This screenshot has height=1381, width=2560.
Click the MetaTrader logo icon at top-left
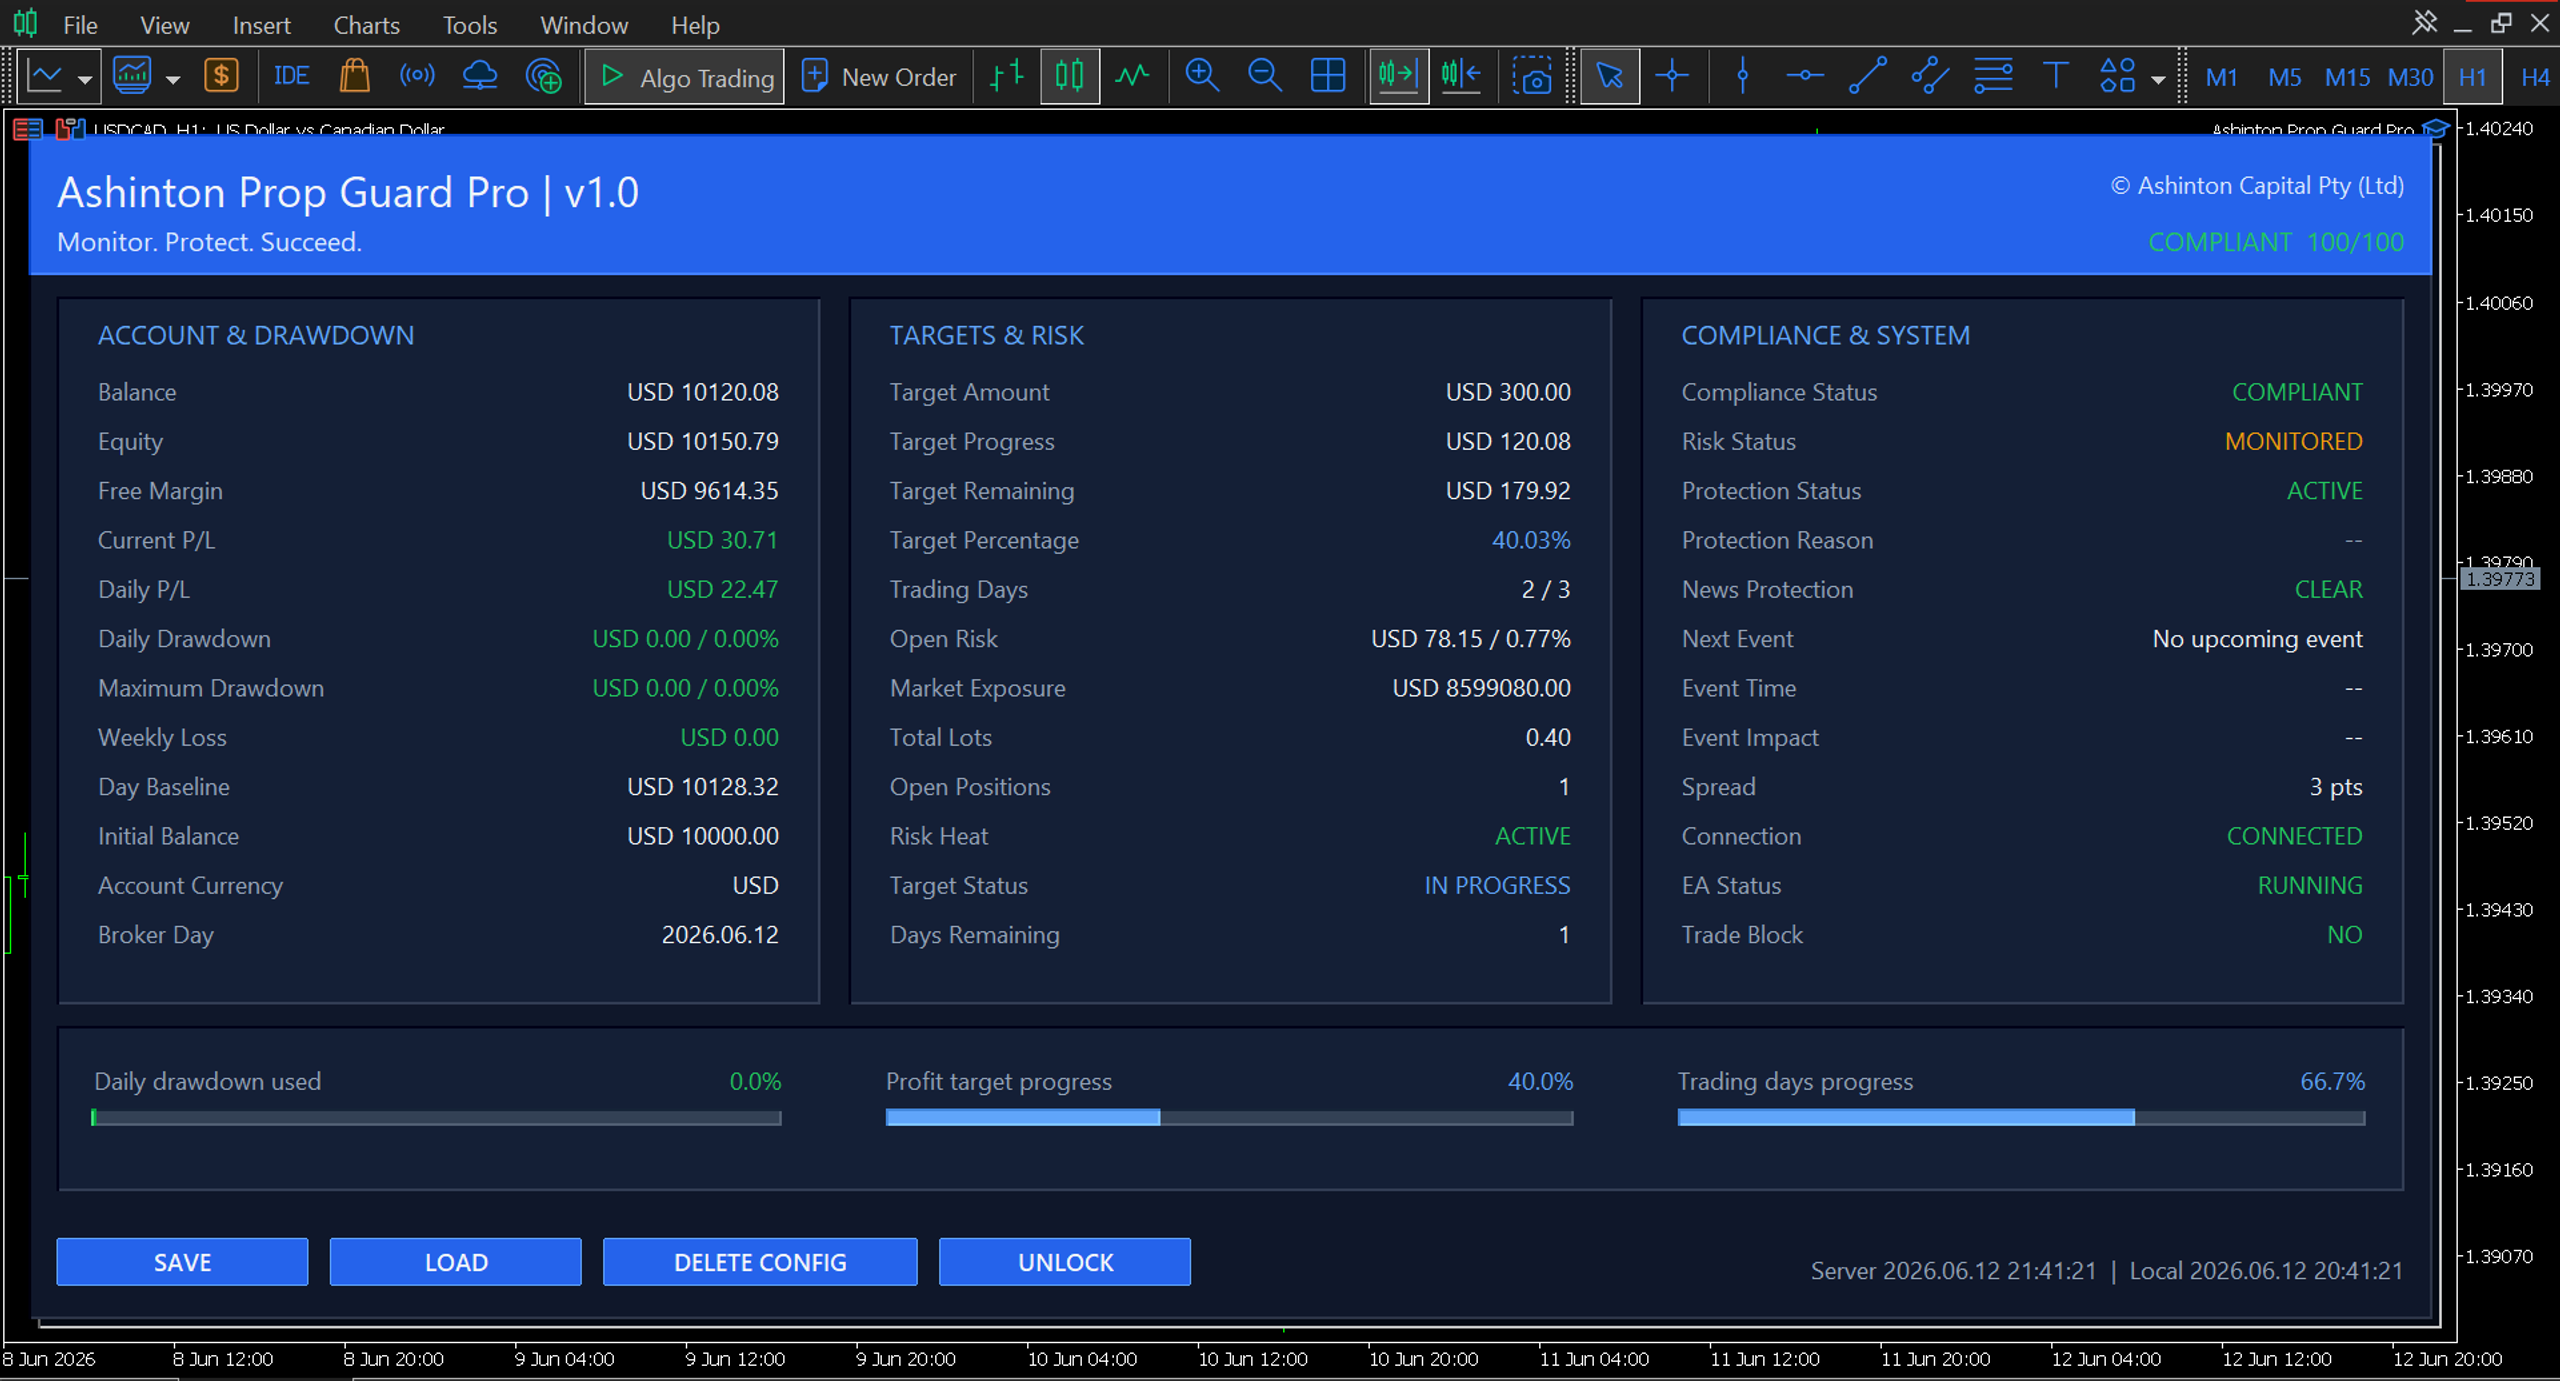(x=26, y=23)
